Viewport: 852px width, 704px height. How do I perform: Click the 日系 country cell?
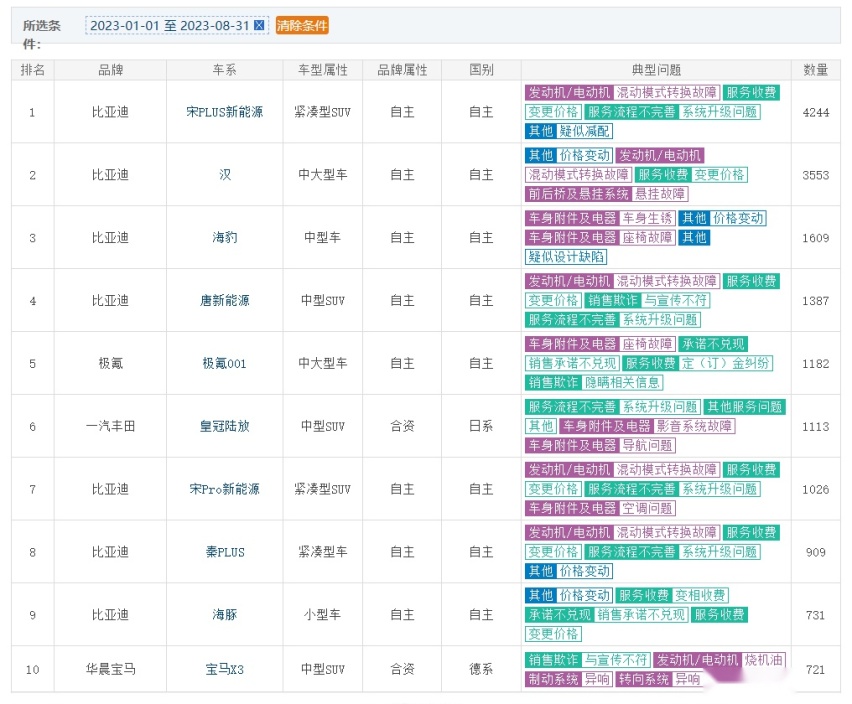[x=481, y=426]
